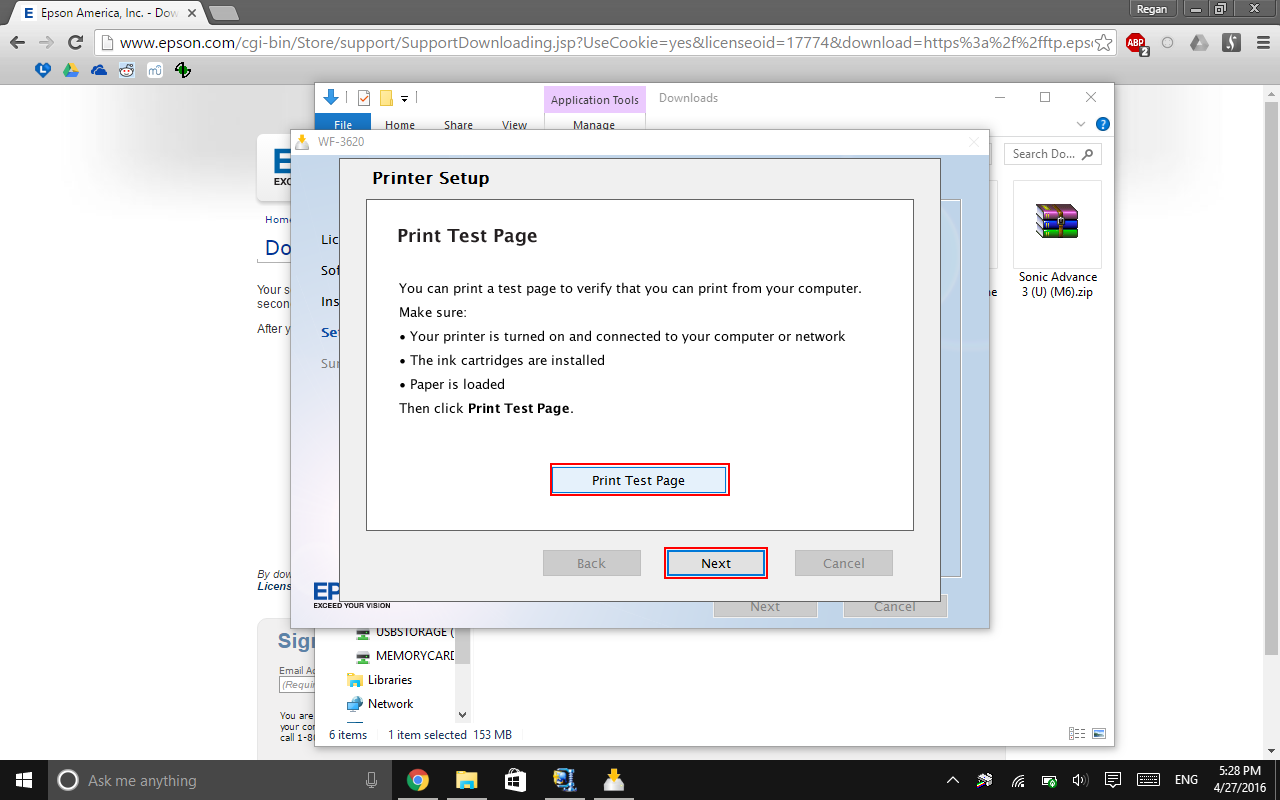Open File Explorer from the taskbar

pyautogui.click(x=466, y=780)
